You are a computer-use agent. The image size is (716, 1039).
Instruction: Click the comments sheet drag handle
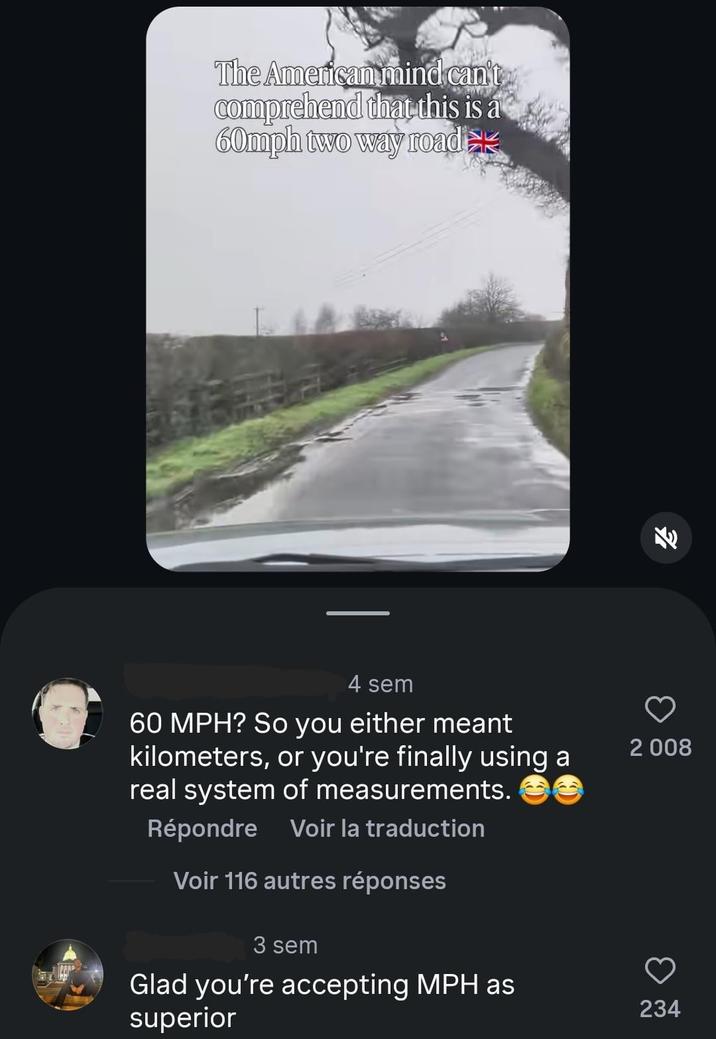[358, 613]
